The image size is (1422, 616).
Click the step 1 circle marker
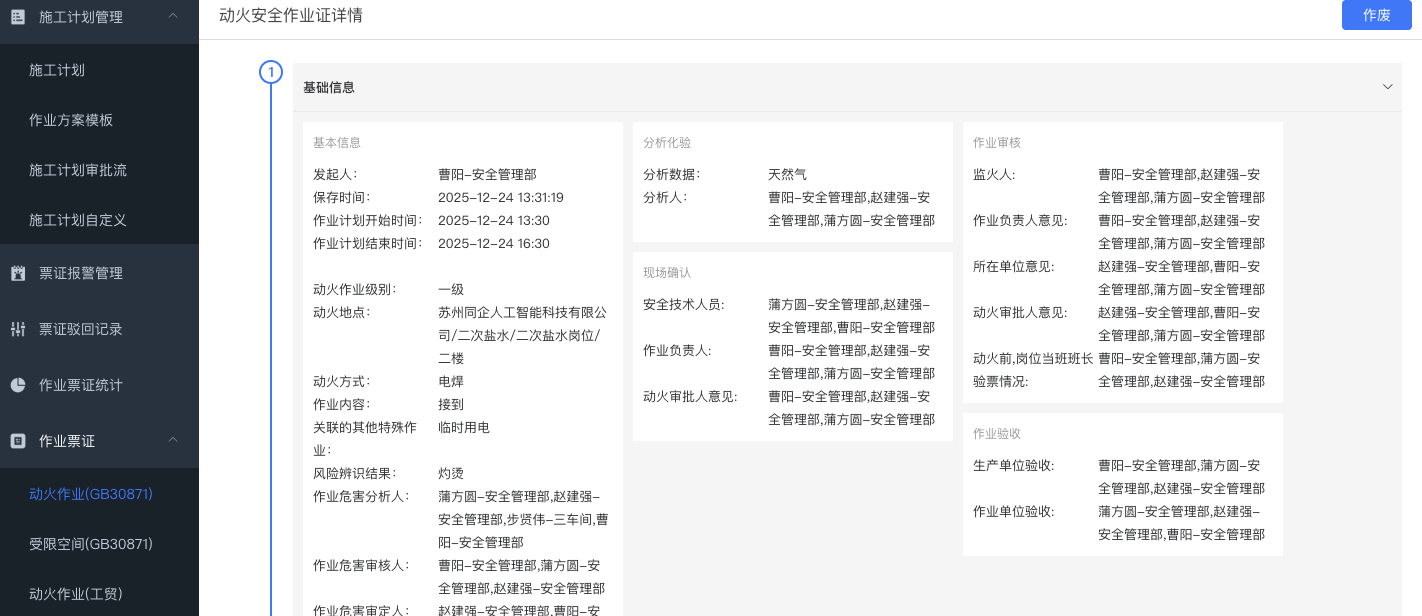pos(271,72)
